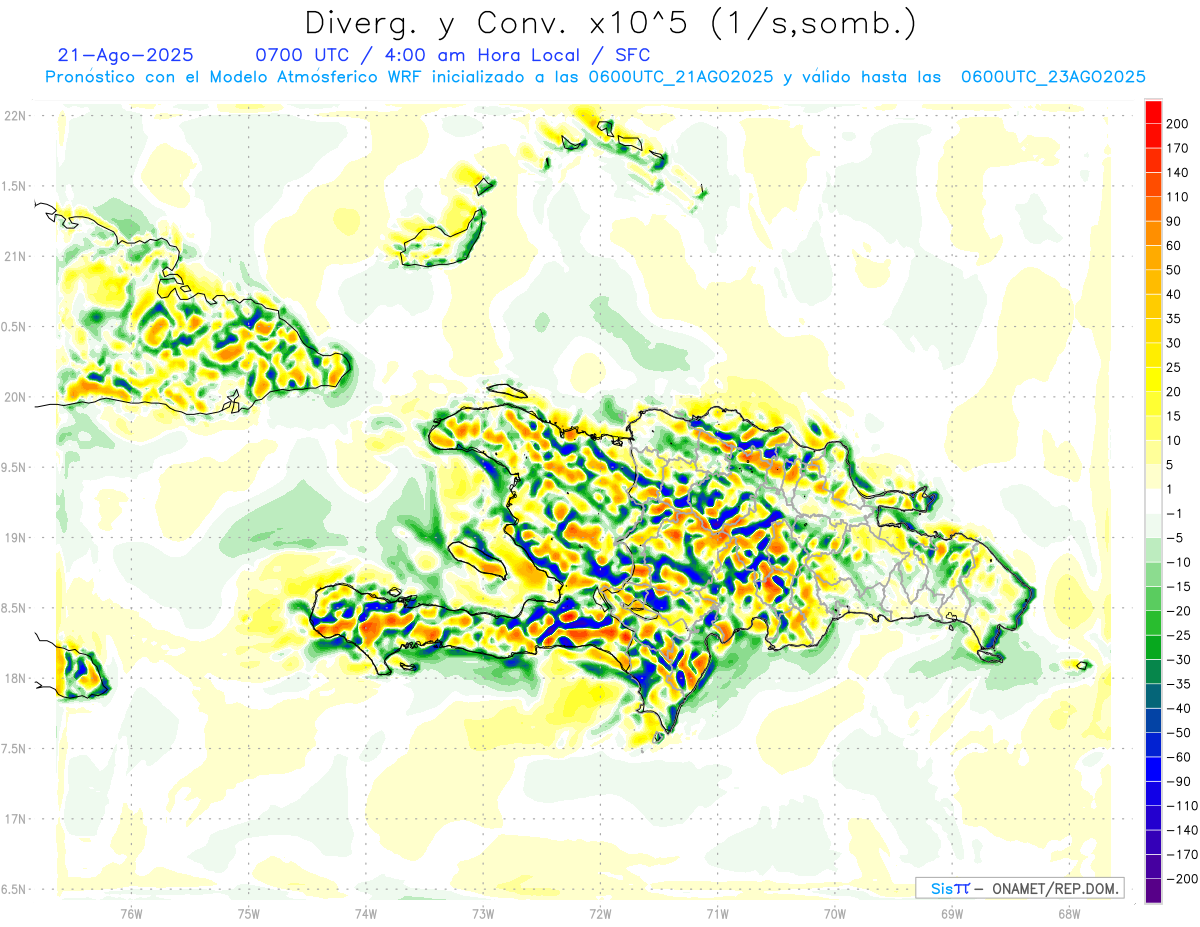Click the '73W' longitude label
This screenshot has height=927, width=1200.
(x=483, y=912)
